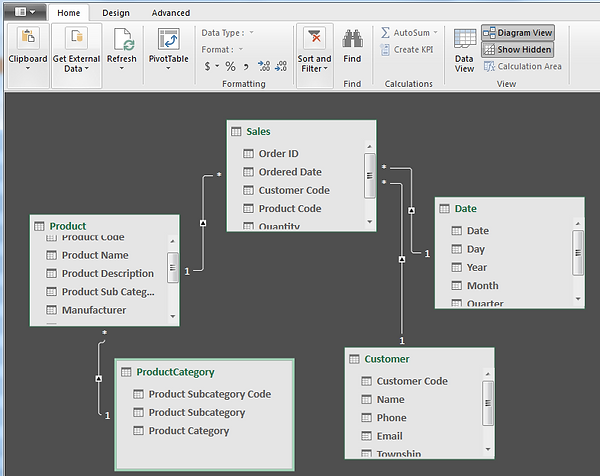Apply currency format with dollar sign
Image resolution: width=600 pixels, height=476 pixels.
tap(207, 66)
